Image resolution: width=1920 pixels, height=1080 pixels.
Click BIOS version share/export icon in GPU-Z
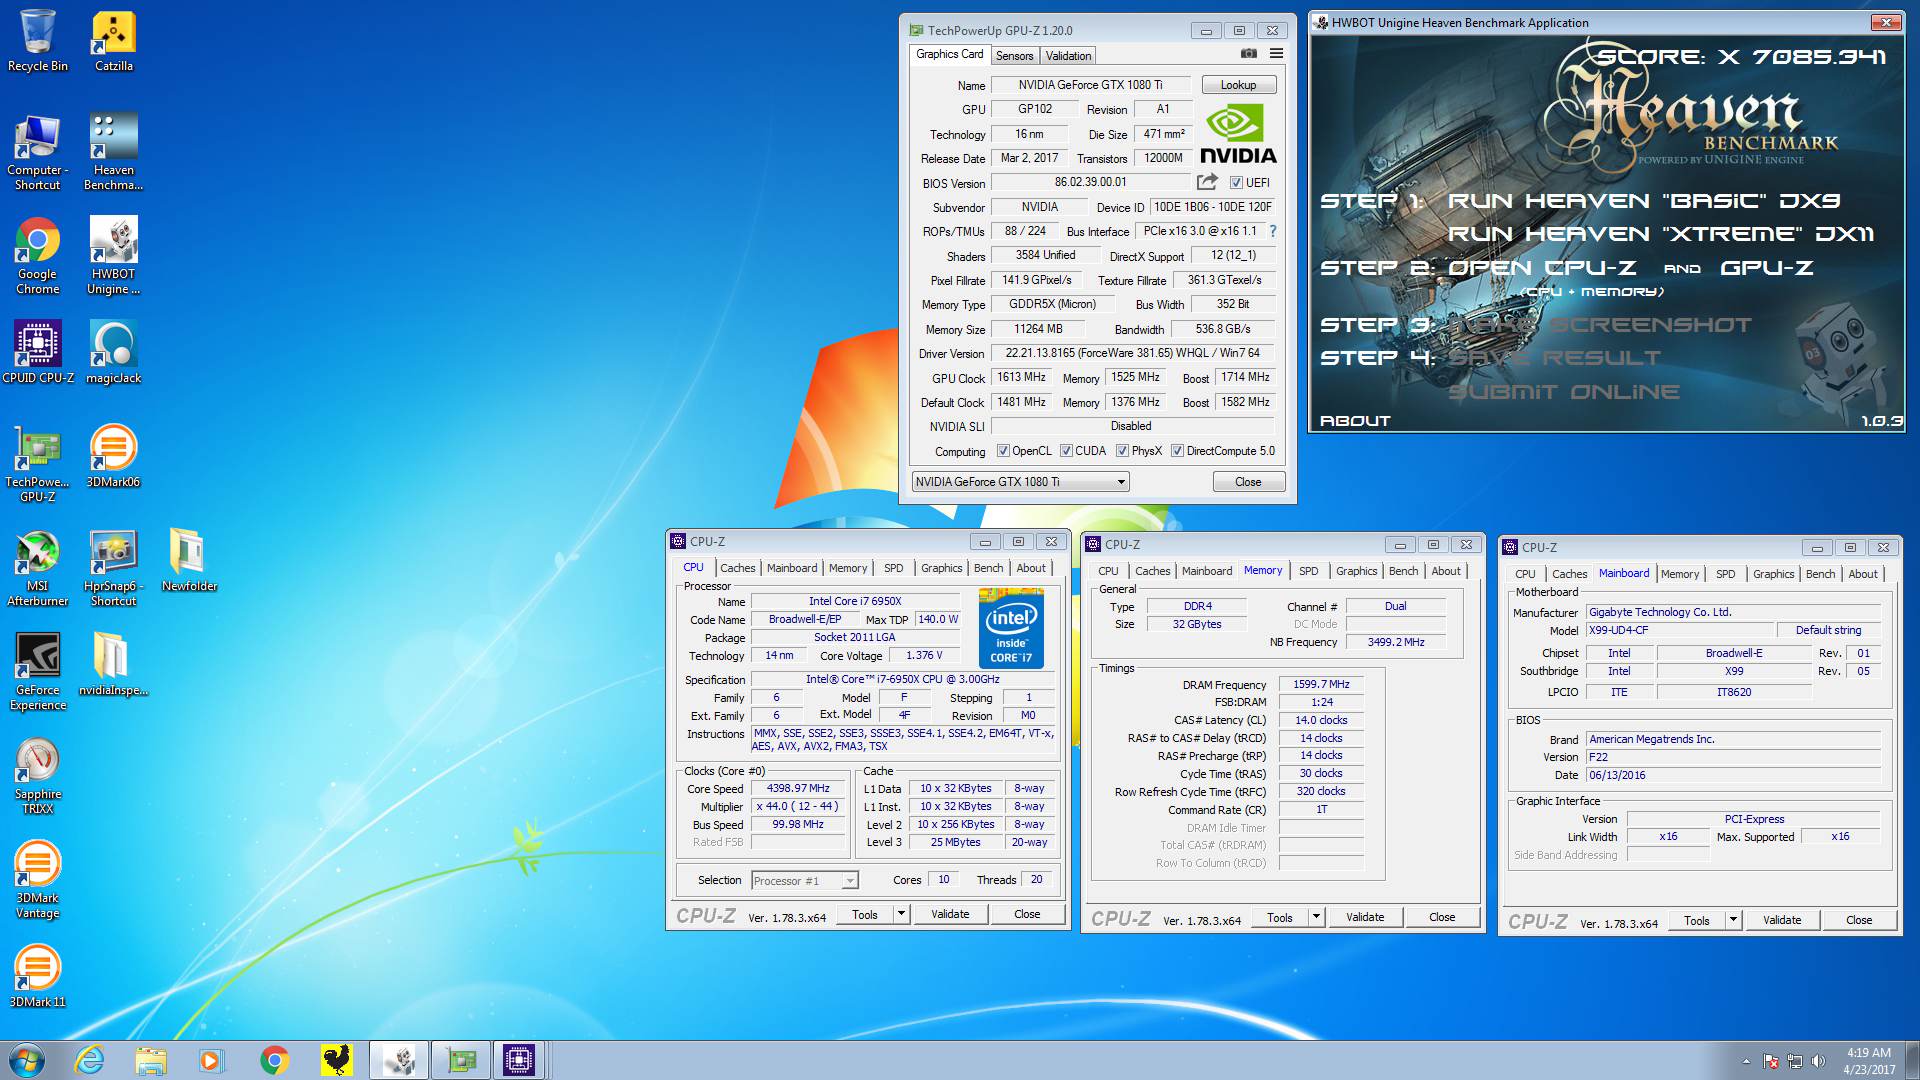point(1207,182)
